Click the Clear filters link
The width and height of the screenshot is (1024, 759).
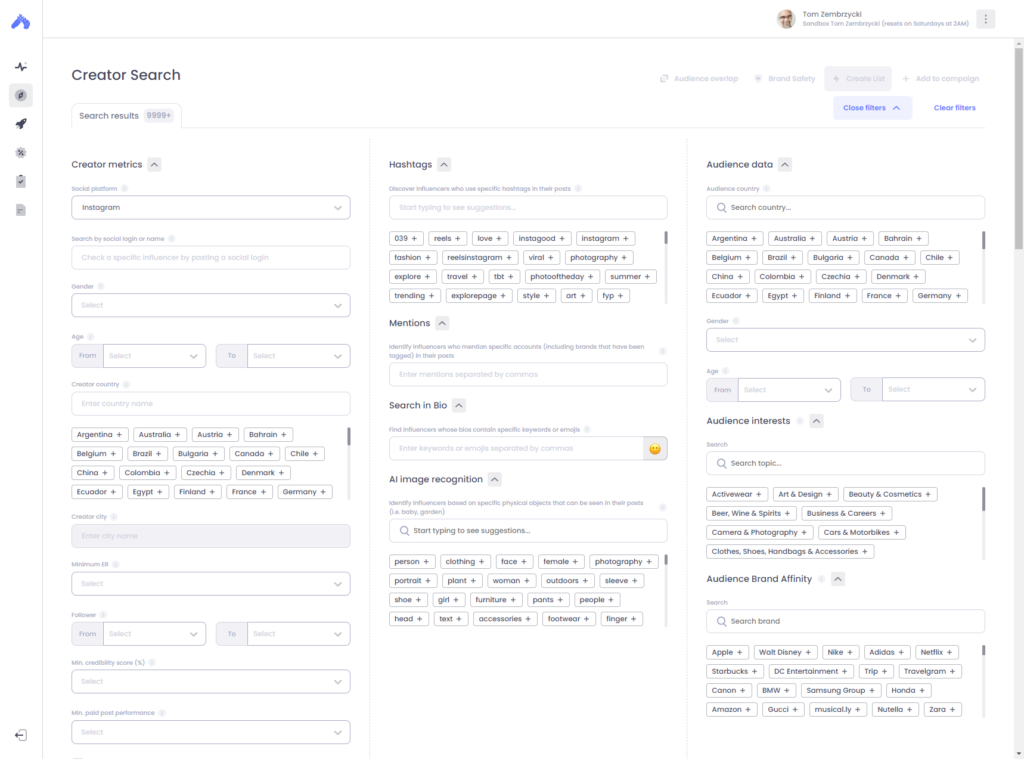click(x=954, y=107)
